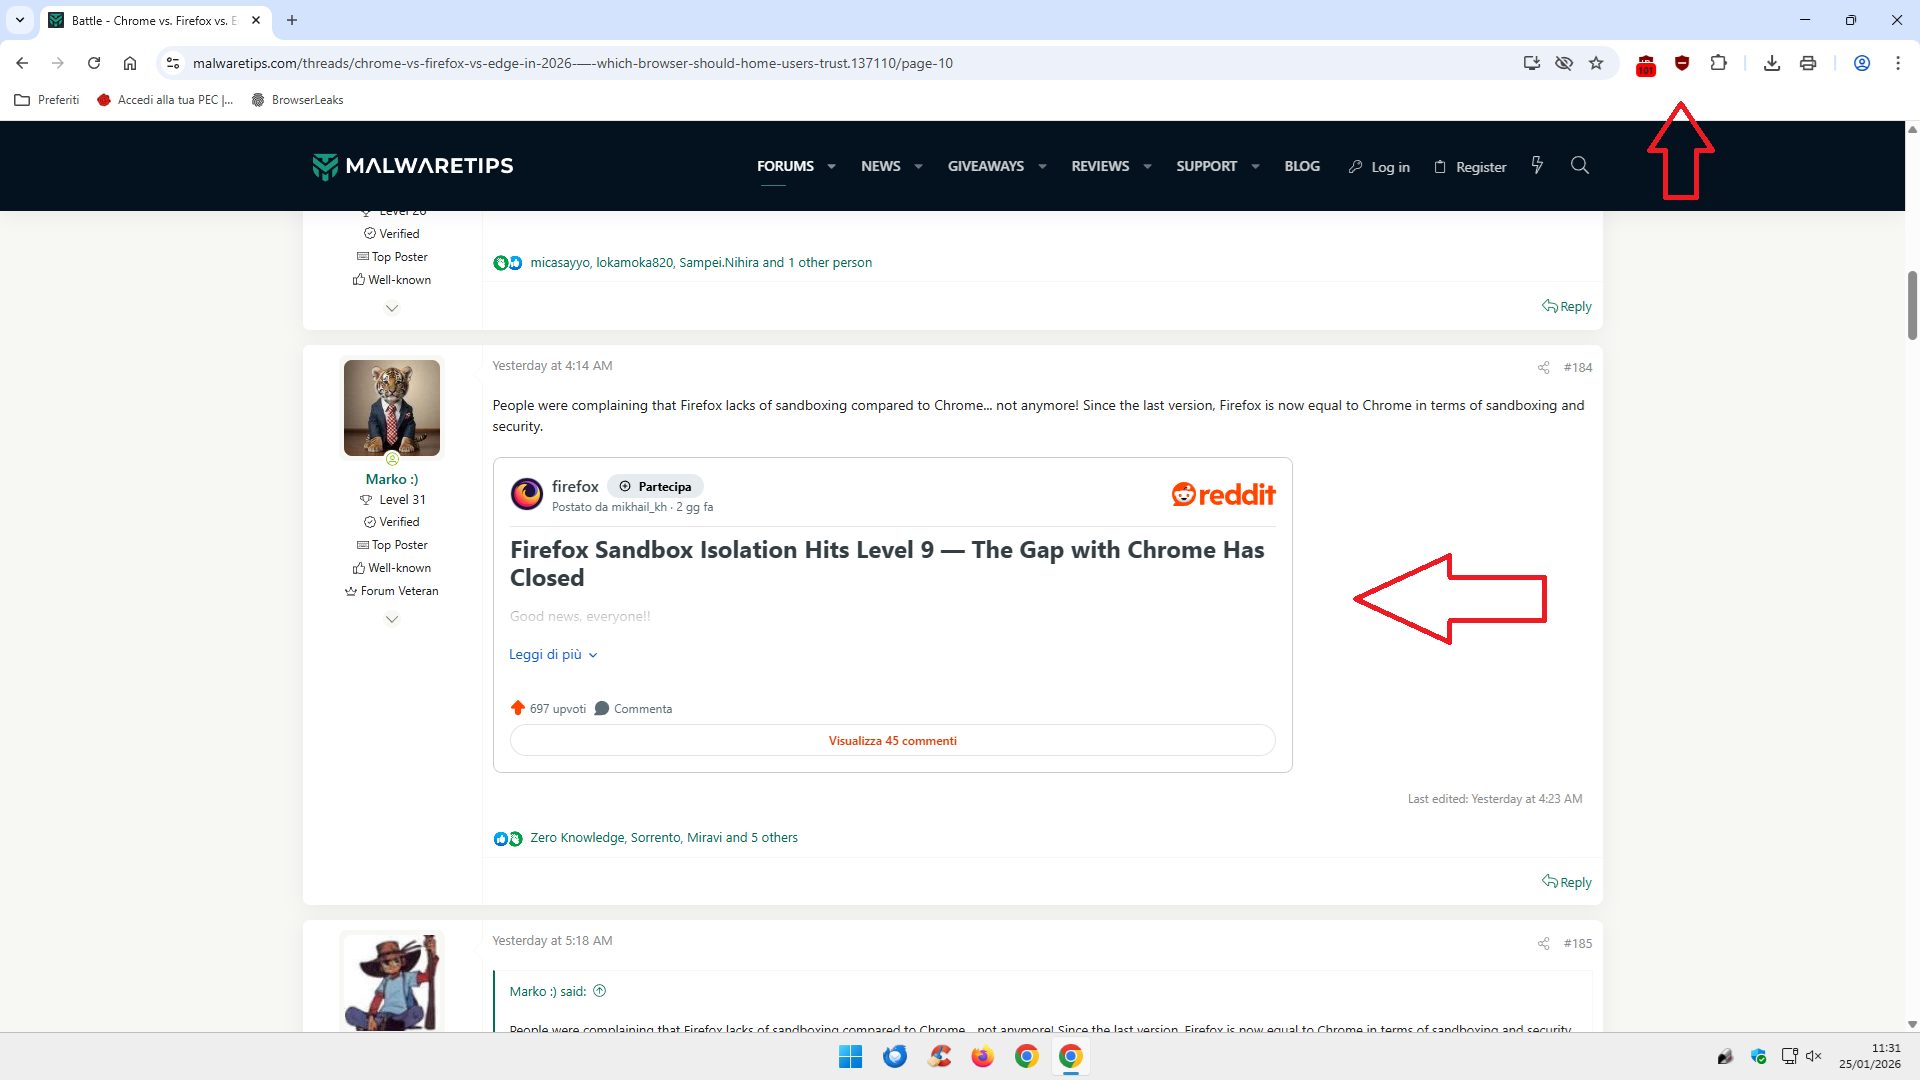
Task: Reply to post #184
Action: click(x=1567, y=882)
